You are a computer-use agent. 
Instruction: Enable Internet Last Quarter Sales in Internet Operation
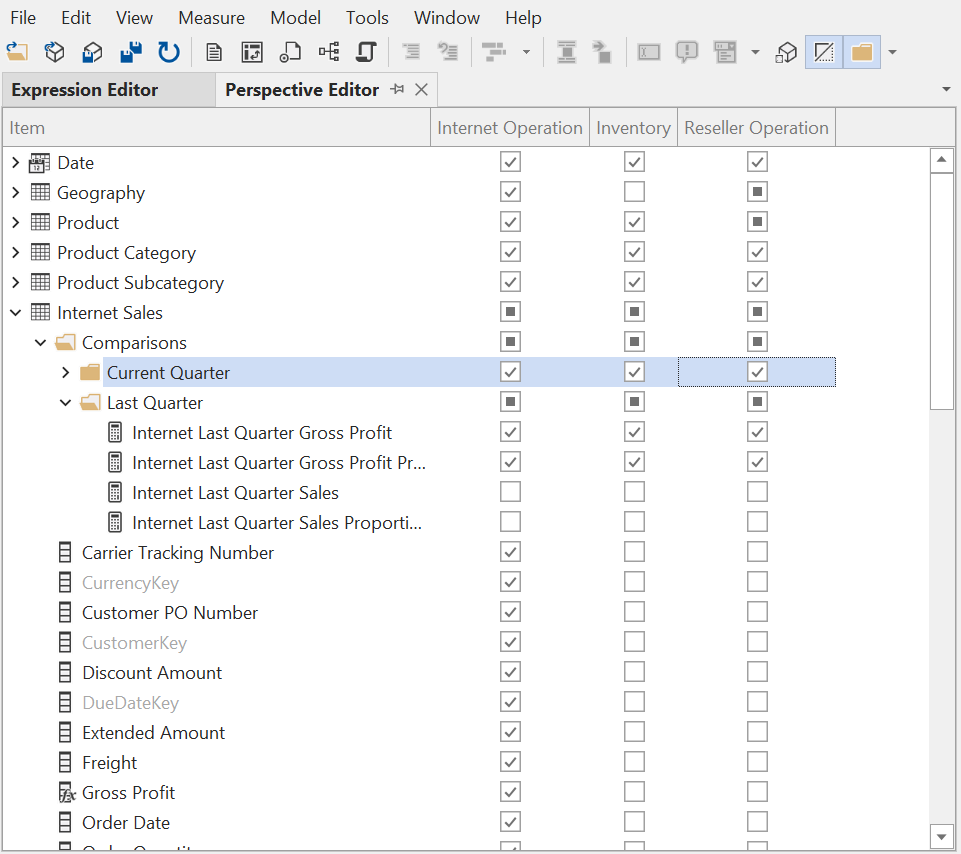click(x=510, y=491)
